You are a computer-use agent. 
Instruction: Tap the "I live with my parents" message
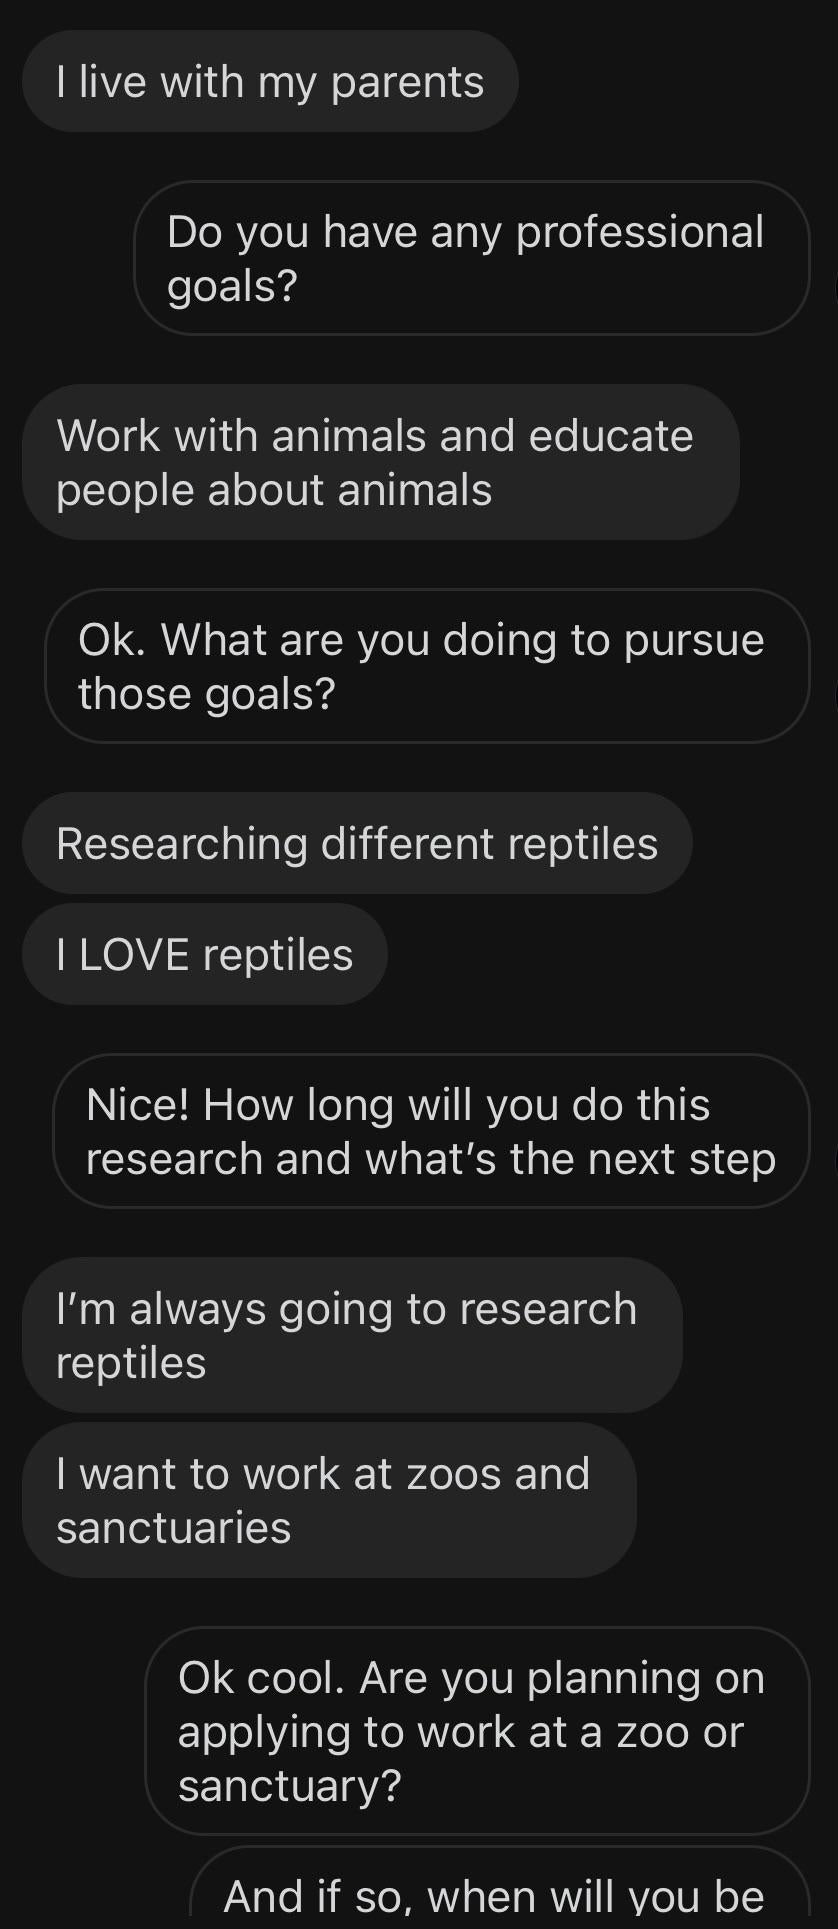tap(270, 82)
